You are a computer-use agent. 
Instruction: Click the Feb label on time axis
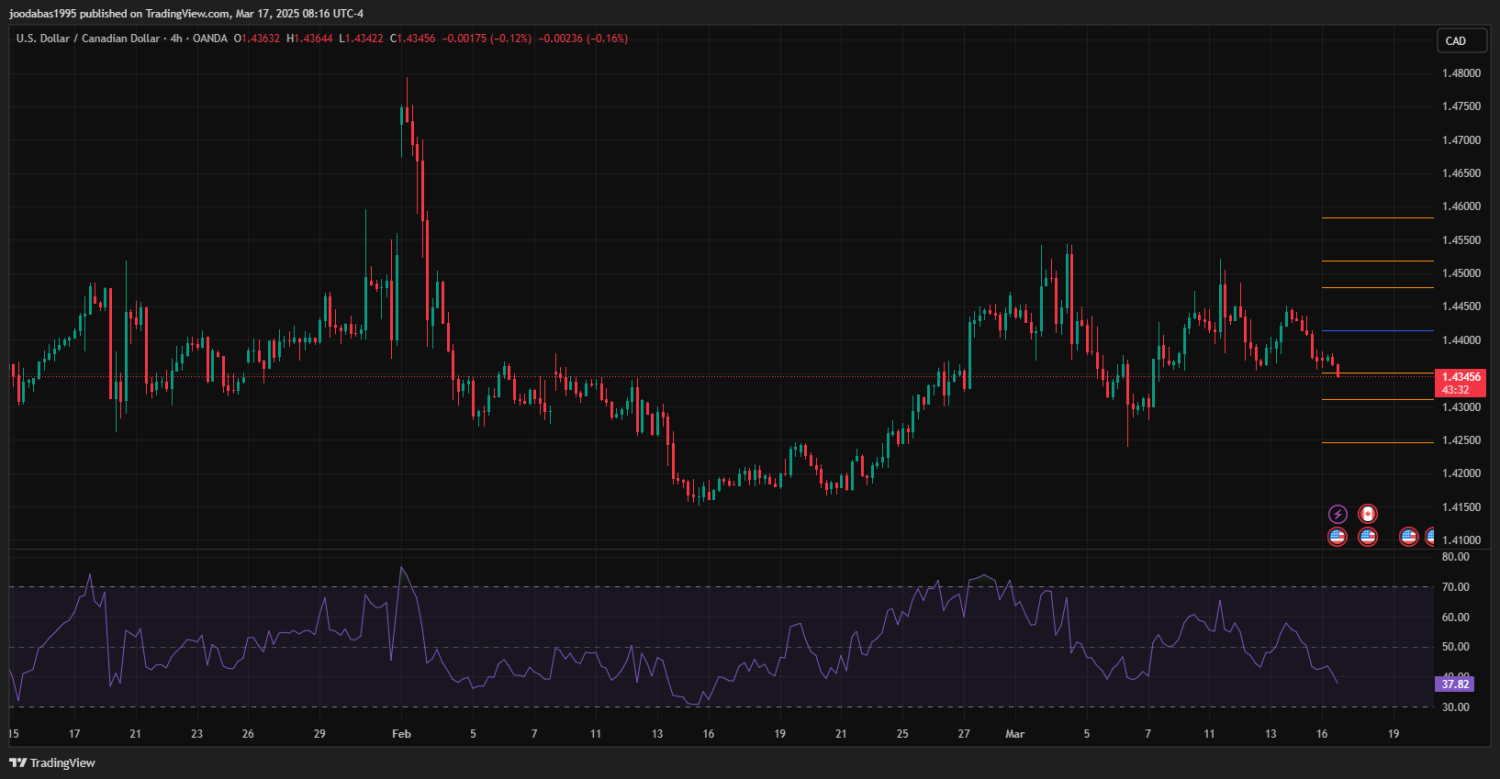point(401,734)
